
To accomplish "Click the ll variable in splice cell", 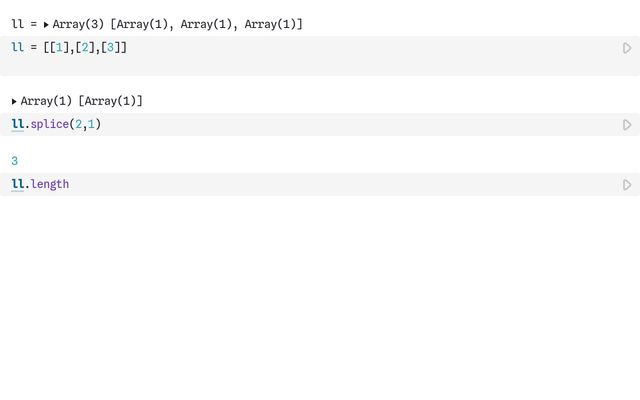I will click(x=18, y=124).
